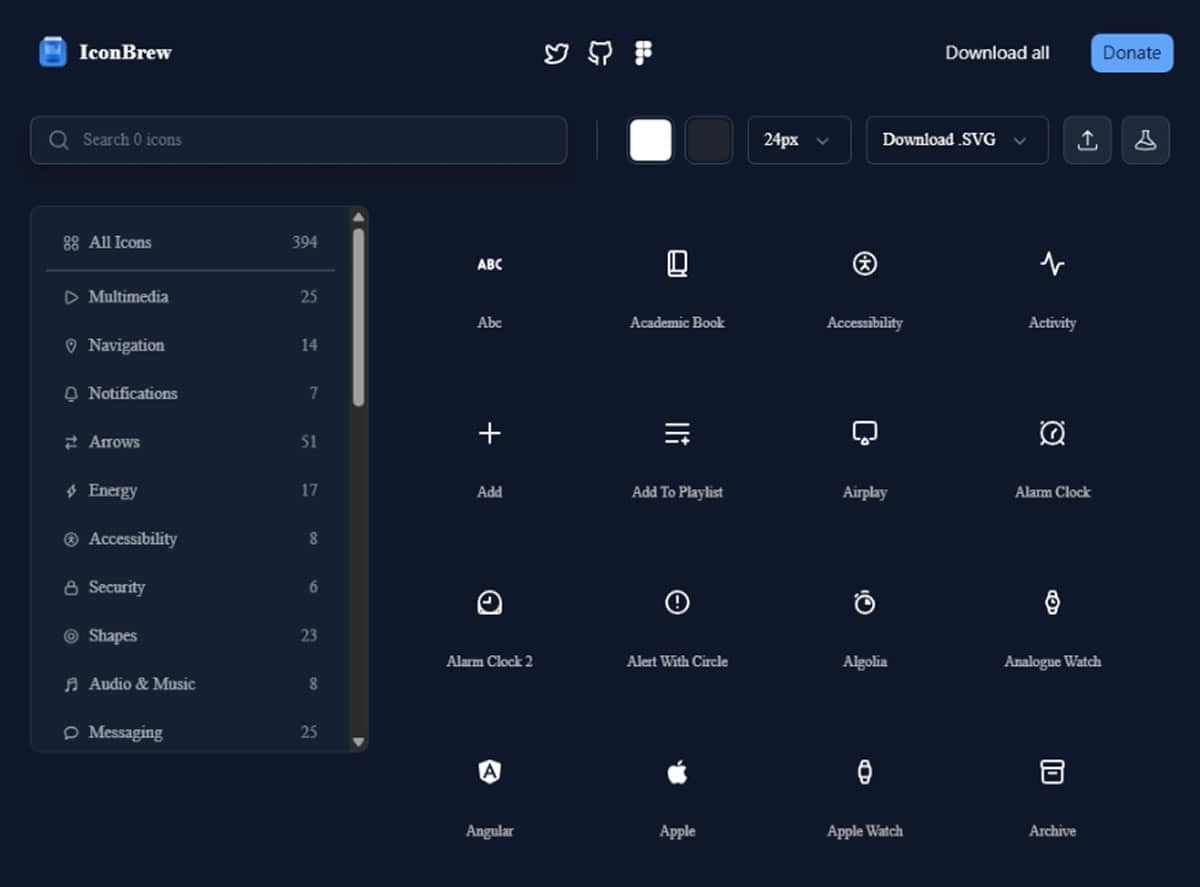The height and width of the screenshot is (887, 1200).
Task: Select the white icon color swatch
Action: click(650, 140)
